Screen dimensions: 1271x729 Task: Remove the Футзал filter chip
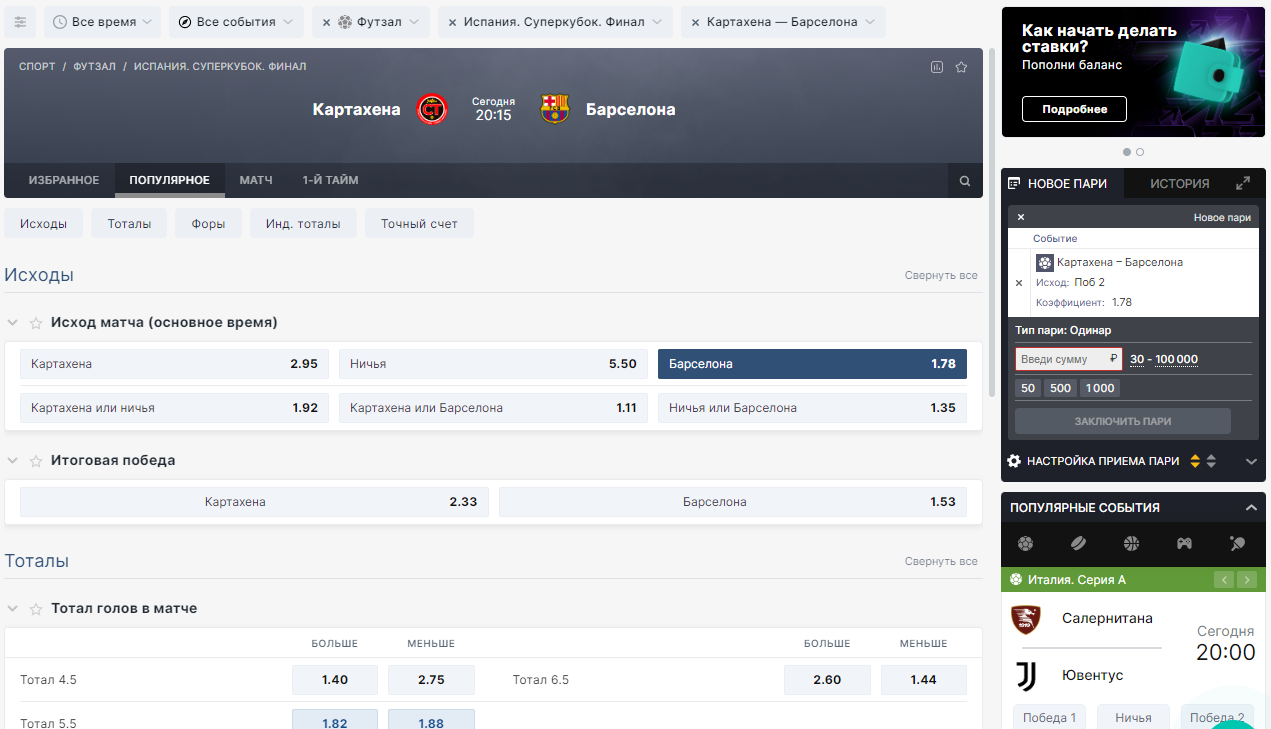[x=326, y=22]
